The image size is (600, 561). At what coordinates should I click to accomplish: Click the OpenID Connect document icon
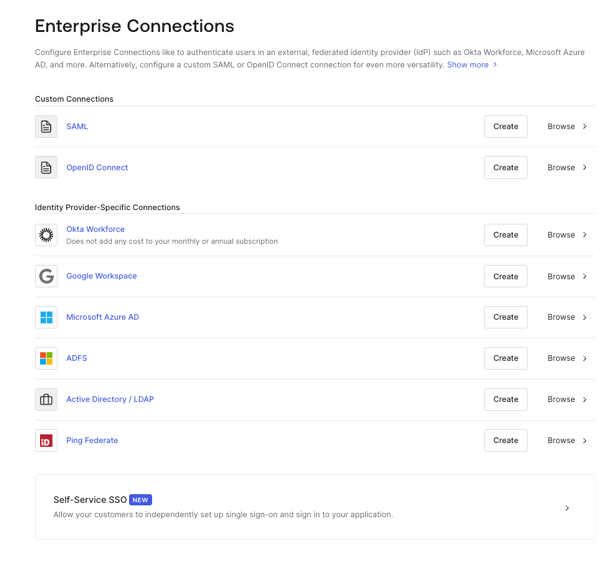tap(46, 168)
